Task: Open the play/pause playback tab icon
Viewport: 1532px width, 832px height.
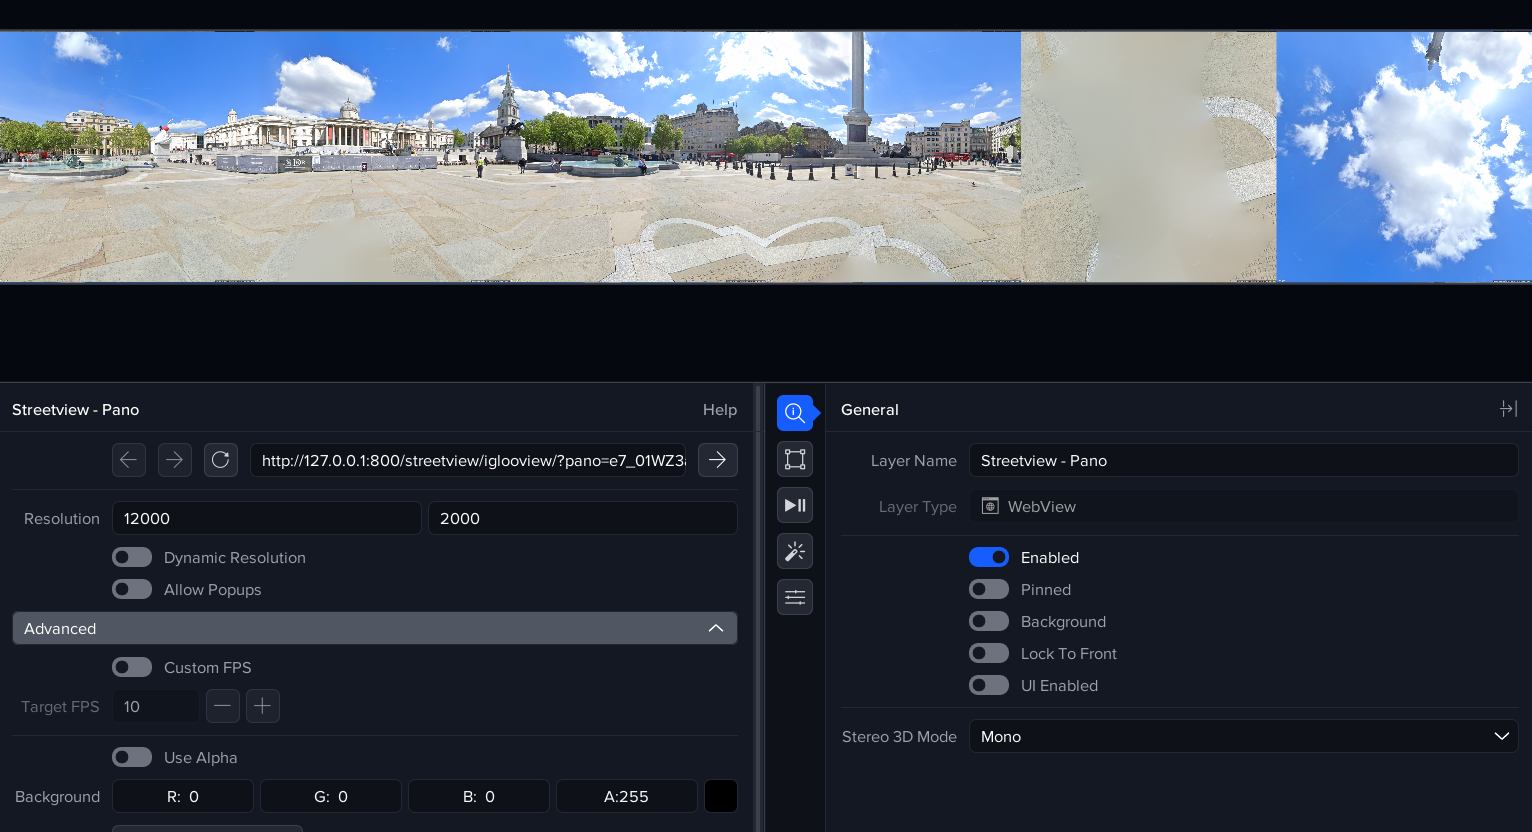Action: pos(795,505)
